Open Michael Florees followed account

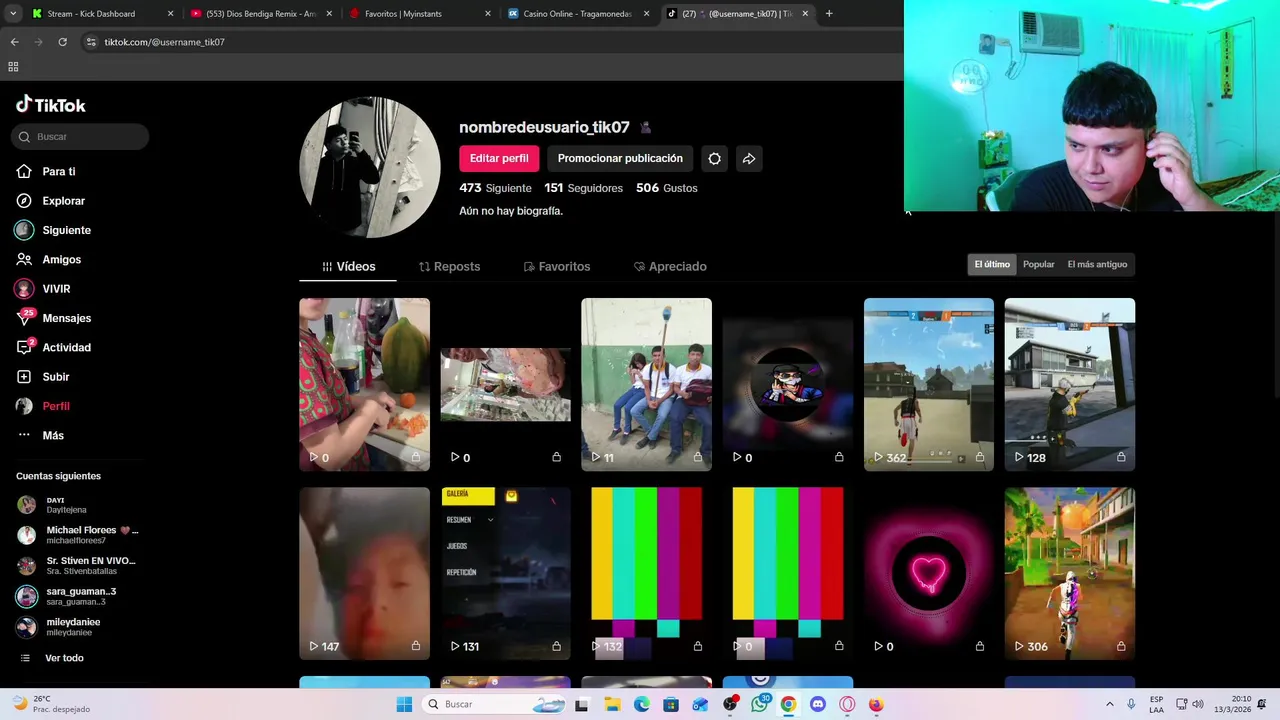(77, 535)
